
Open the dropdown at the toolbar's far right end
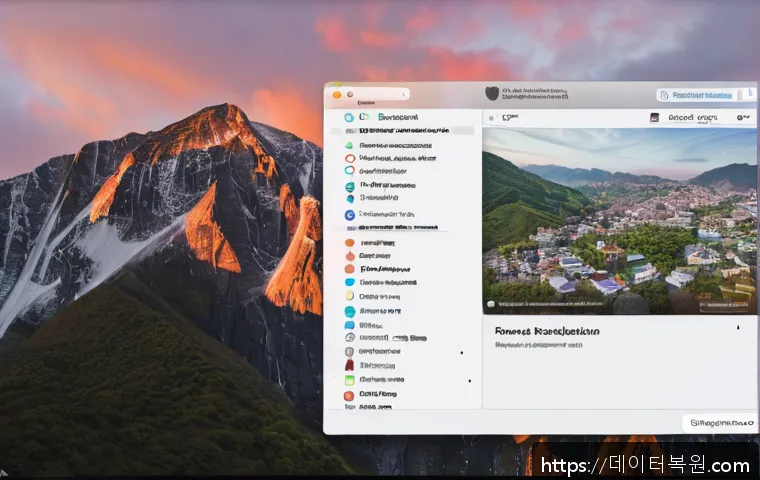pos(741,117)
